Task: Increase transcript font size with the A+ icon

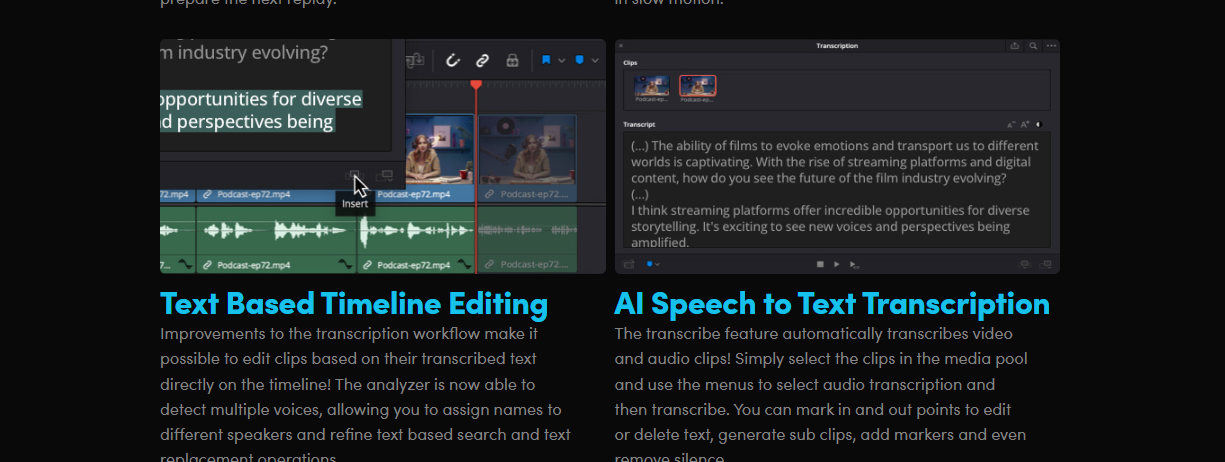Action: (x=1025, y=125)
